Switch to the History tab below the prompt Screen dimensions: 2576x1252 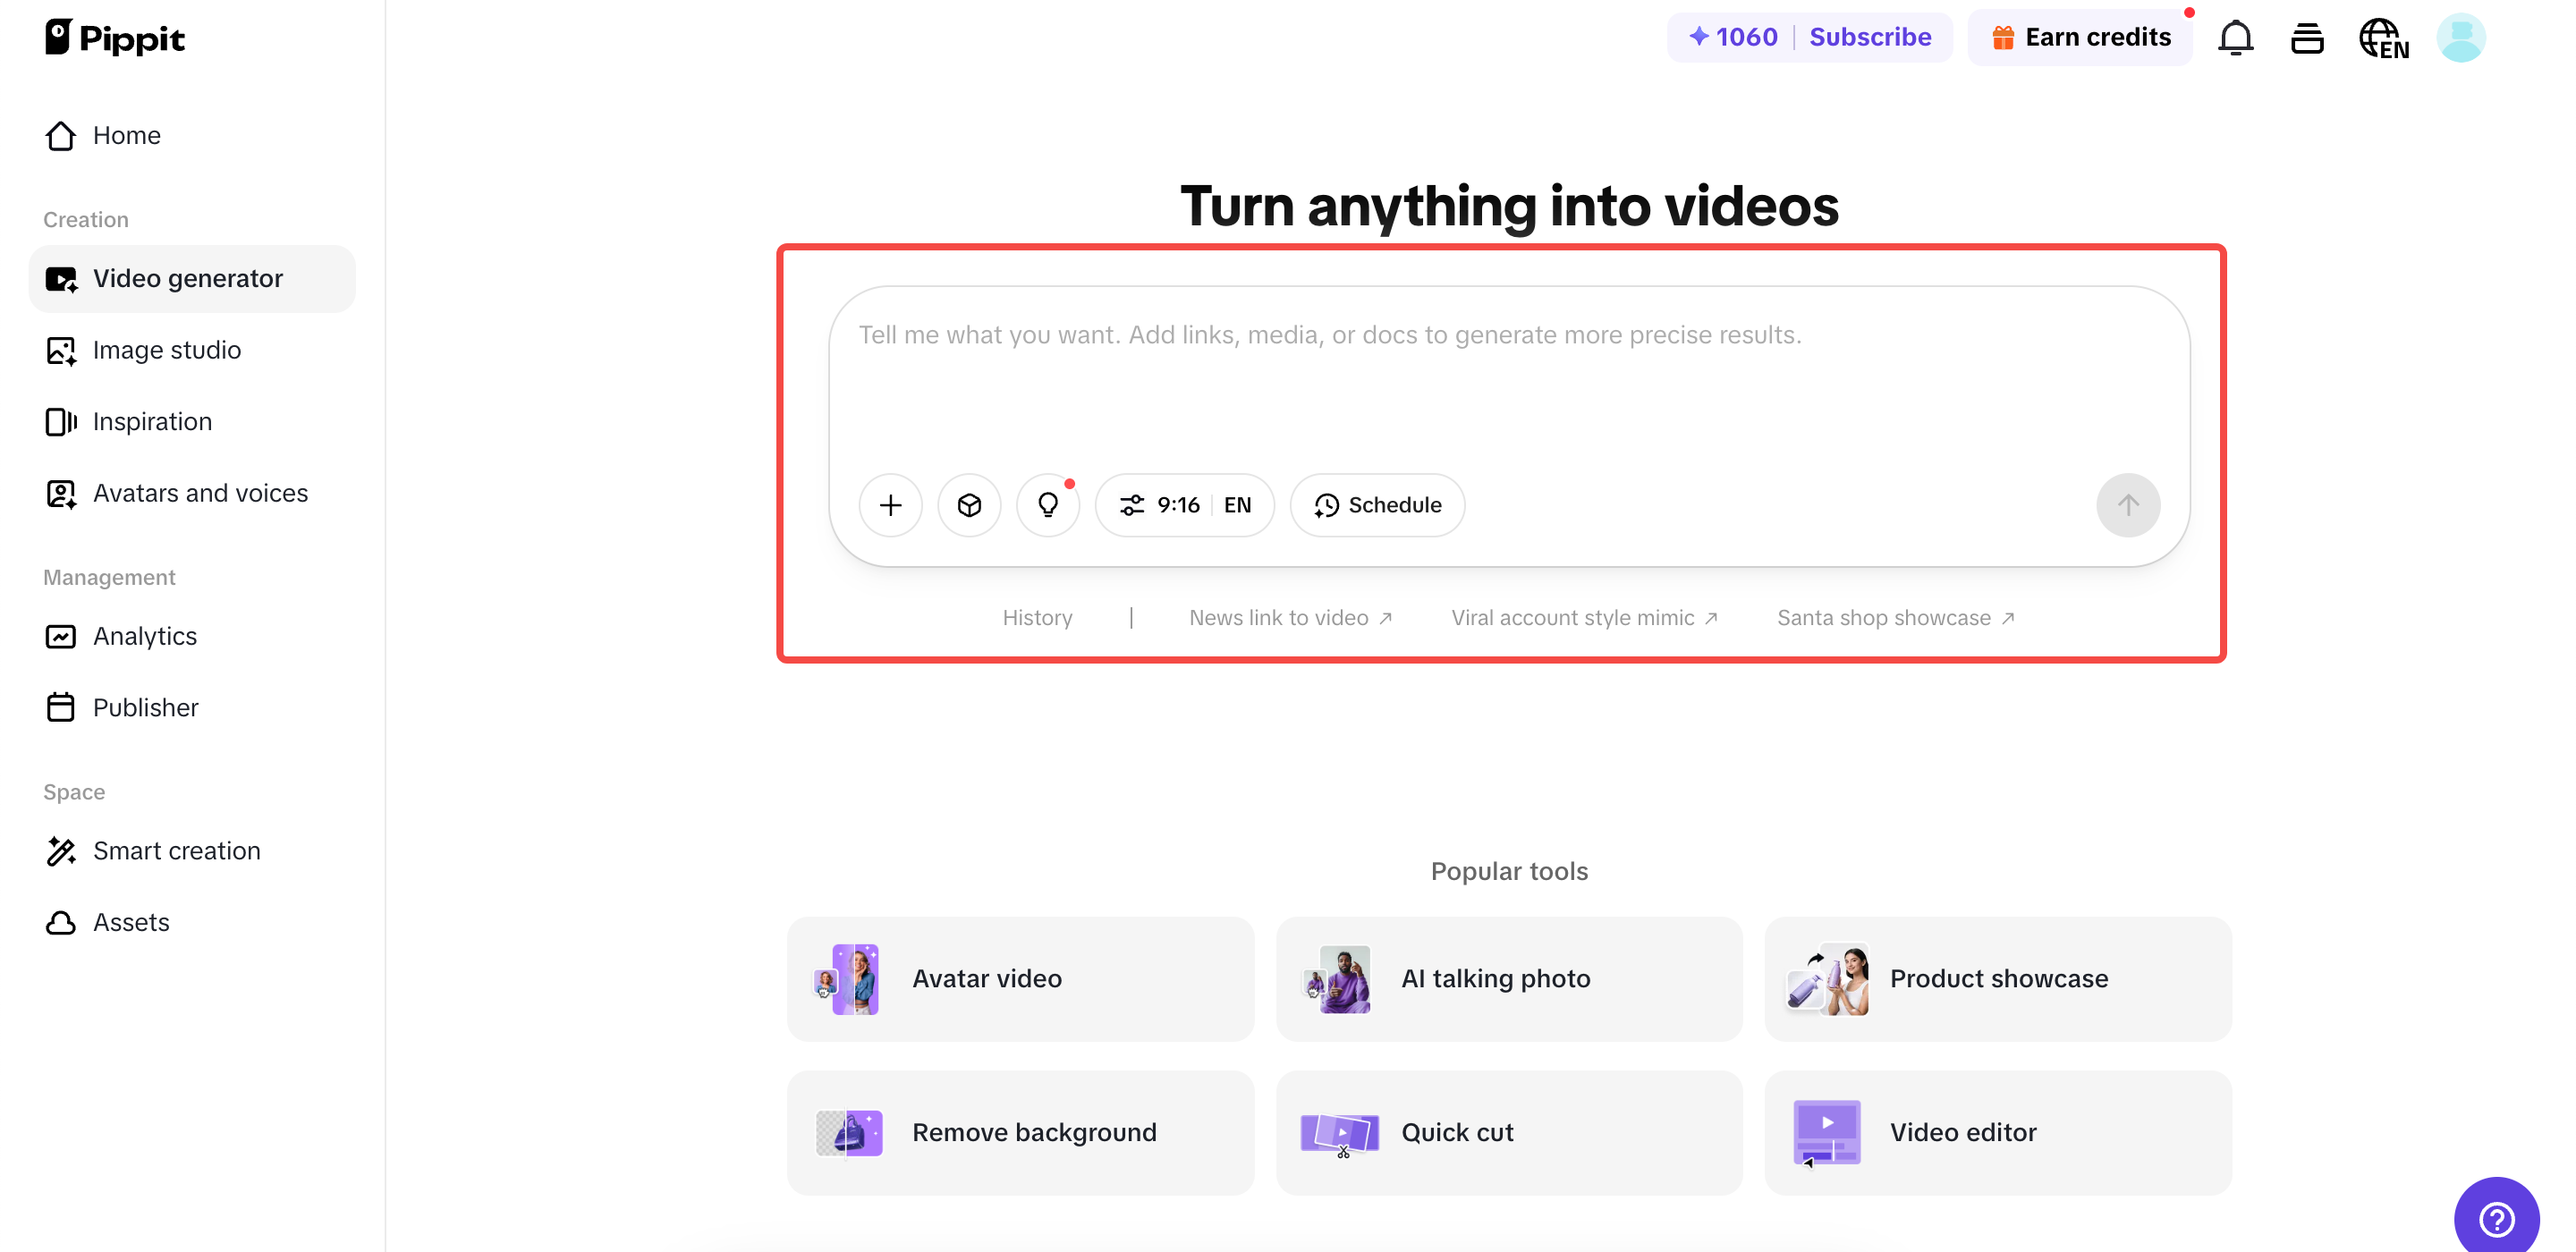click(1037, 617)
